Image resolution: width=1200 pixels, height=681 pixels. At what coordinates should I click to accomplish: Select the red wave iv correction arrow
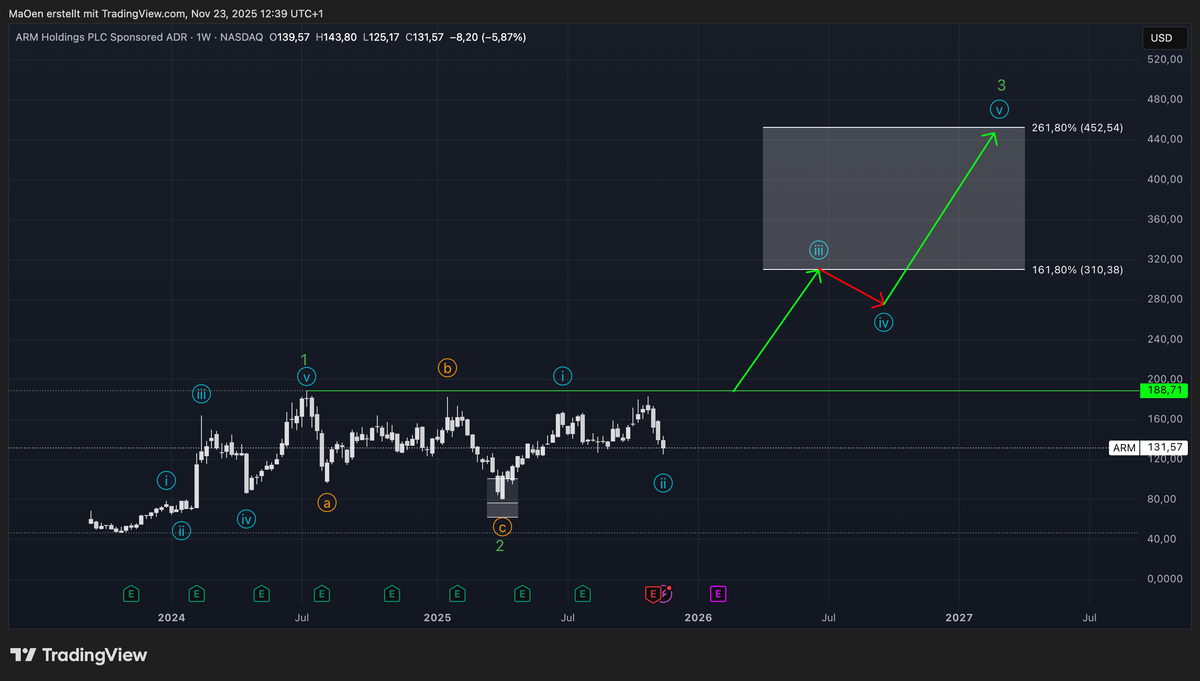click(x=852, y=287)
